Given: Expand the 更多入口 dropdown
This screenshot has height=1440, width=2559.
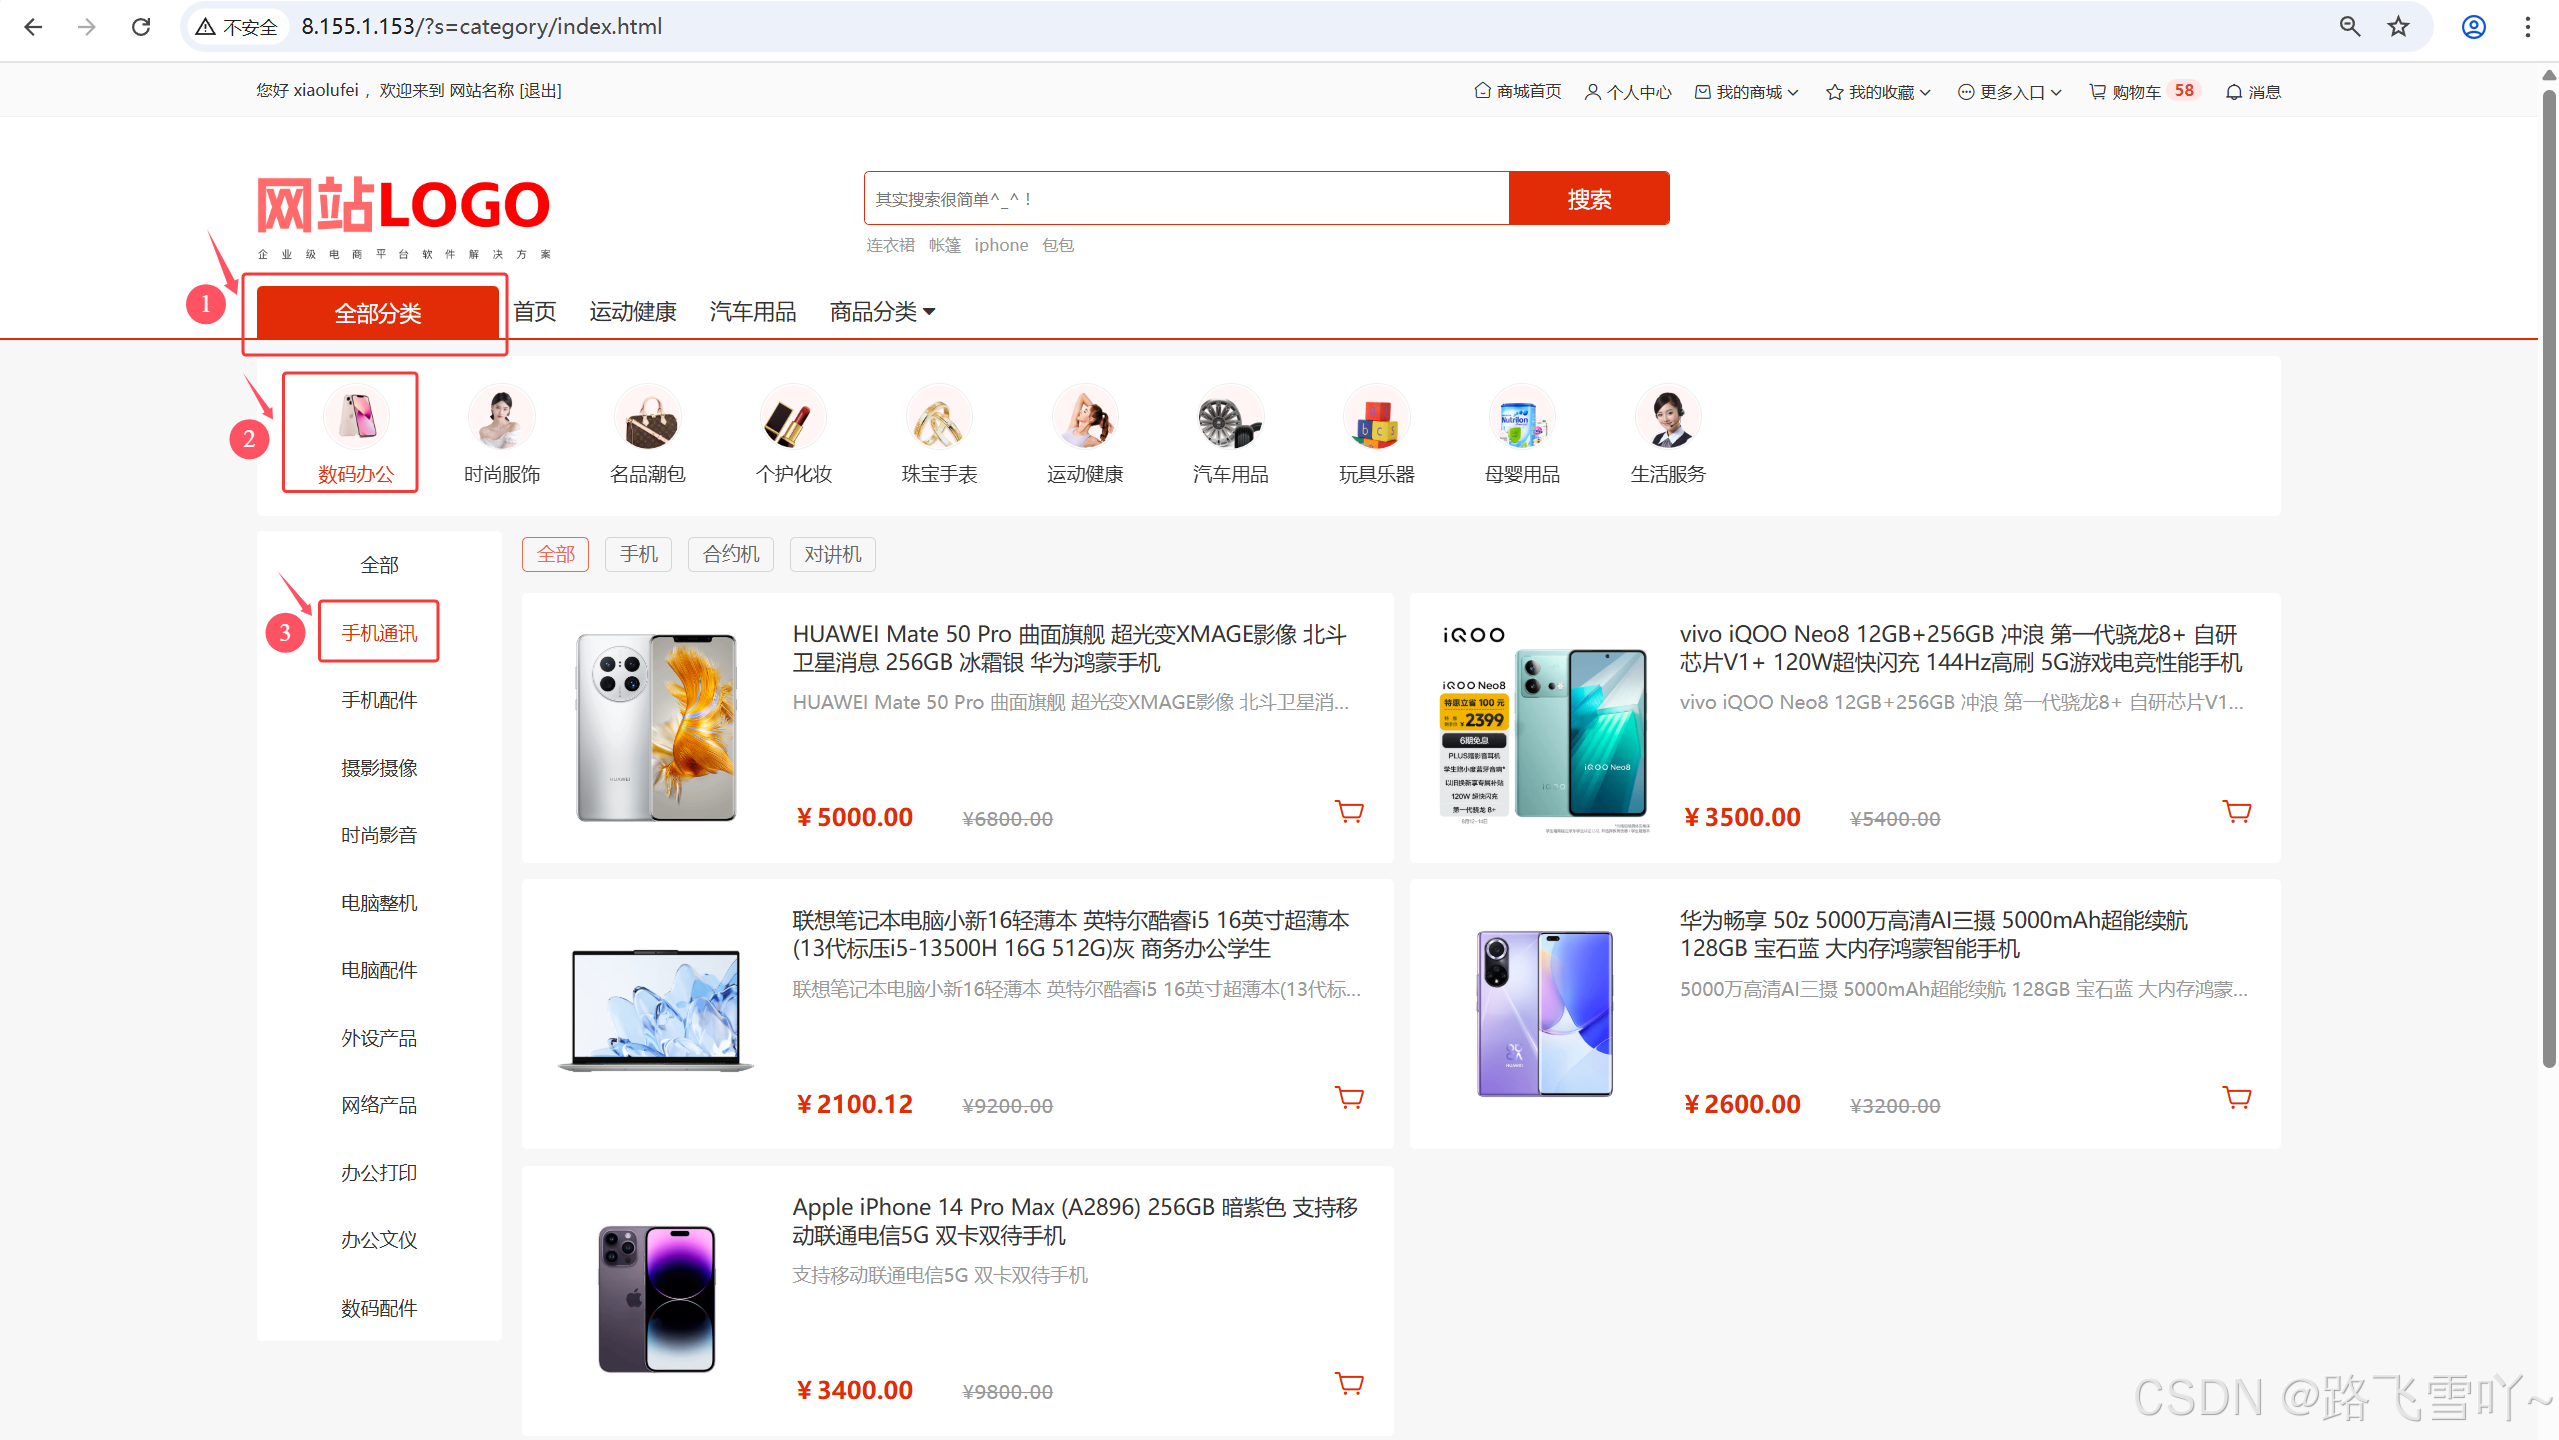Looking at the screenshot, I should click(x=2010, y=92).
